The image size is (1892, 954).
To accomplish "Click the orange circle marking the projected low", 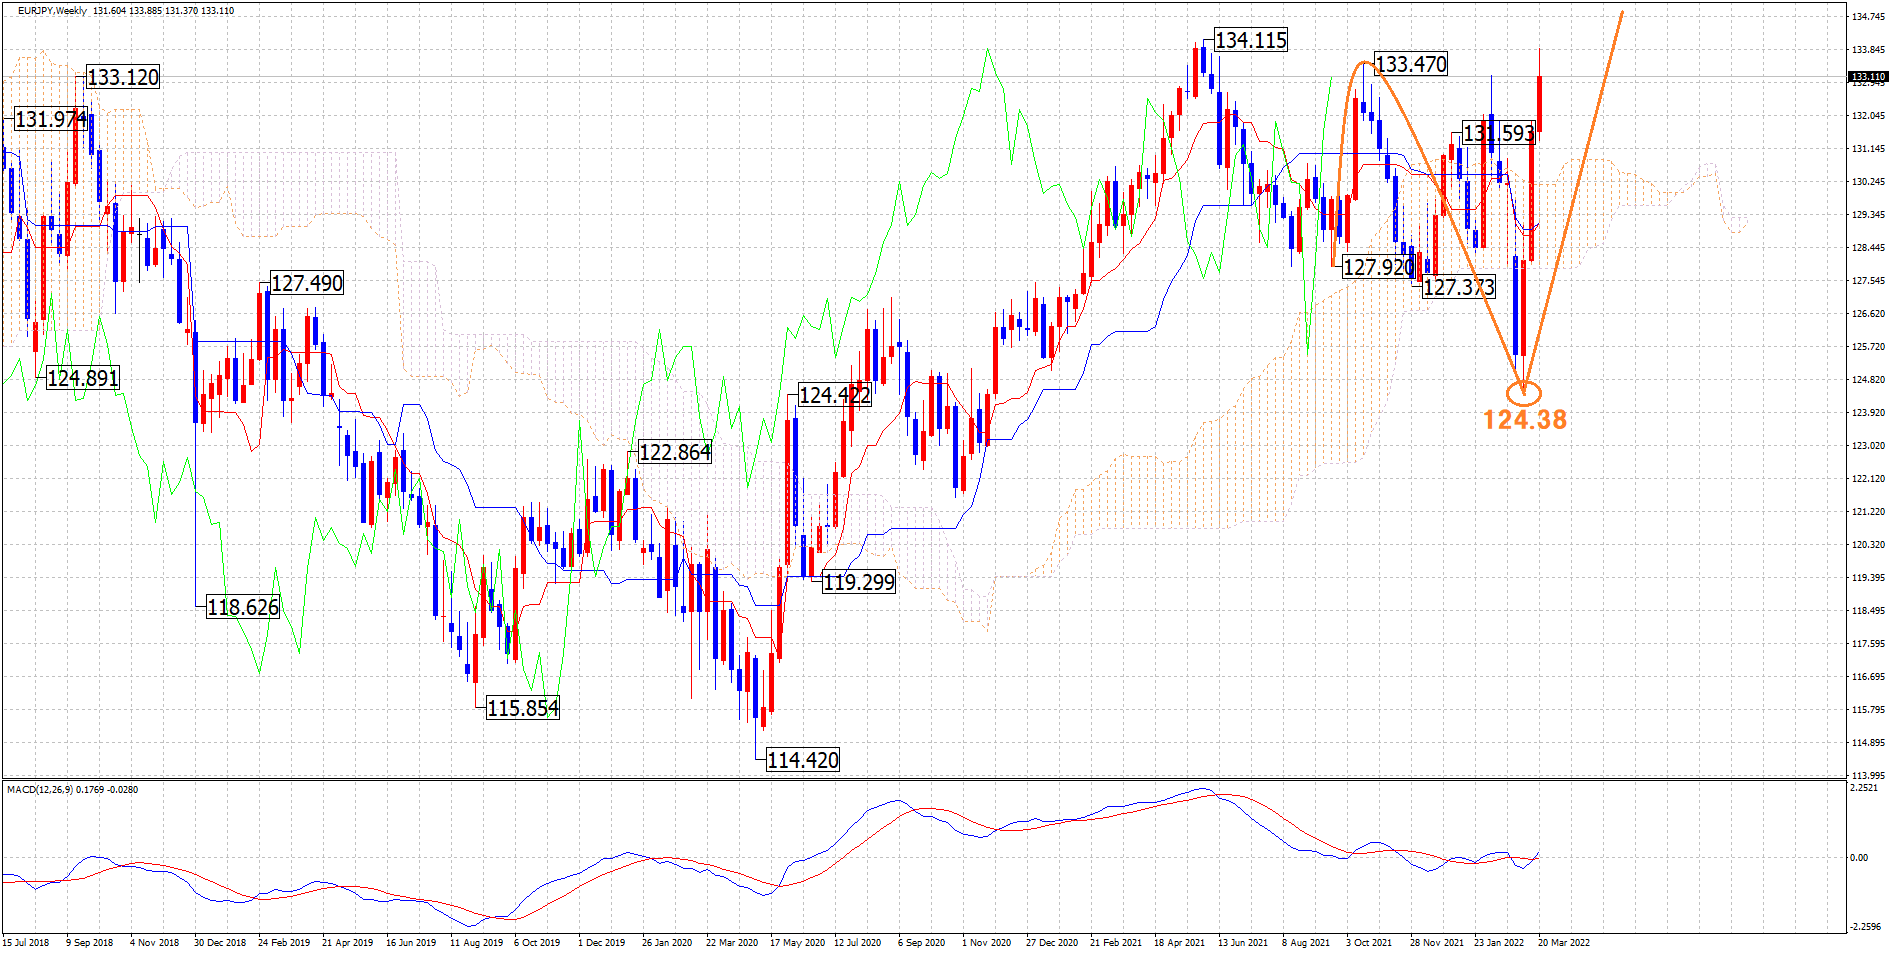I will click(1523, 392).
